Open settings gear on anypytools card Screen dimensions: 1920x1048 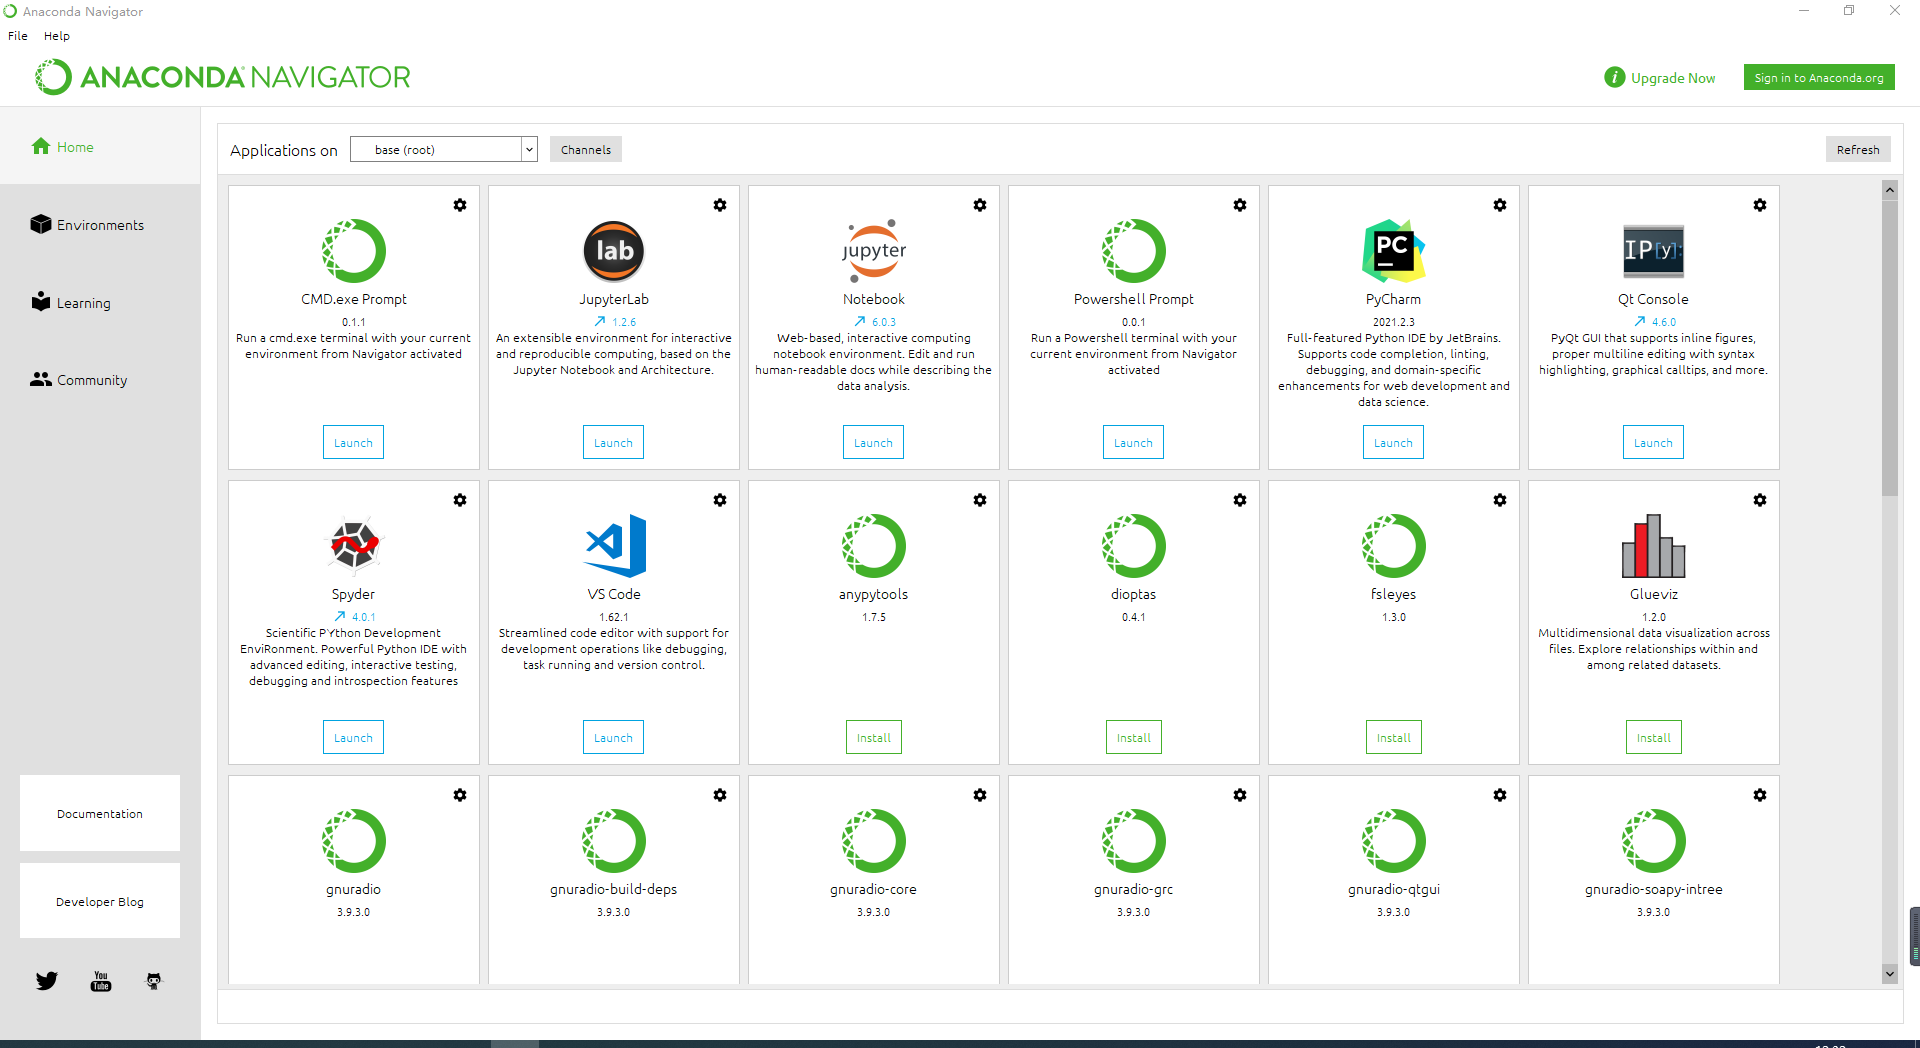(980, 500)
